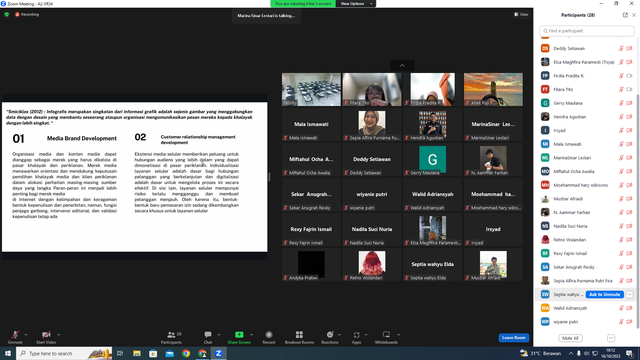The image size is (640, 360).
Task: Expand the arrow beside Whiteboards
Action: point(399,335)
